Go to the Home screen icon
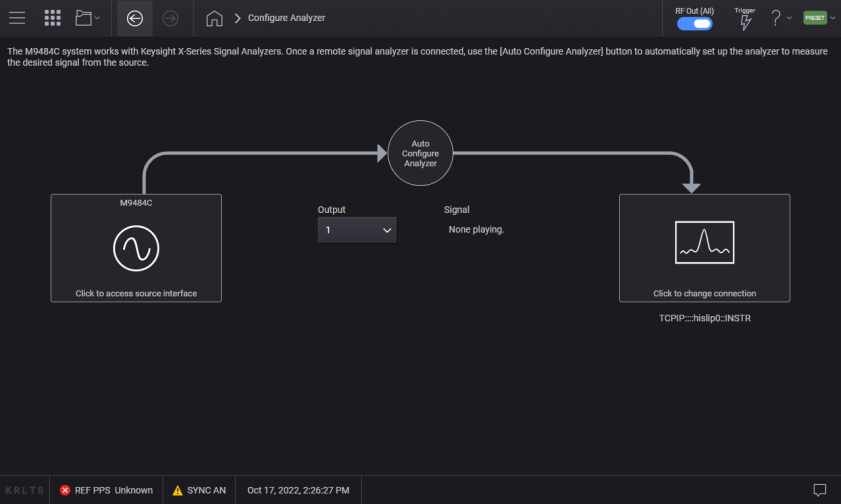The height and width of the screenshot is (504, 841). (x=213, y=18)
